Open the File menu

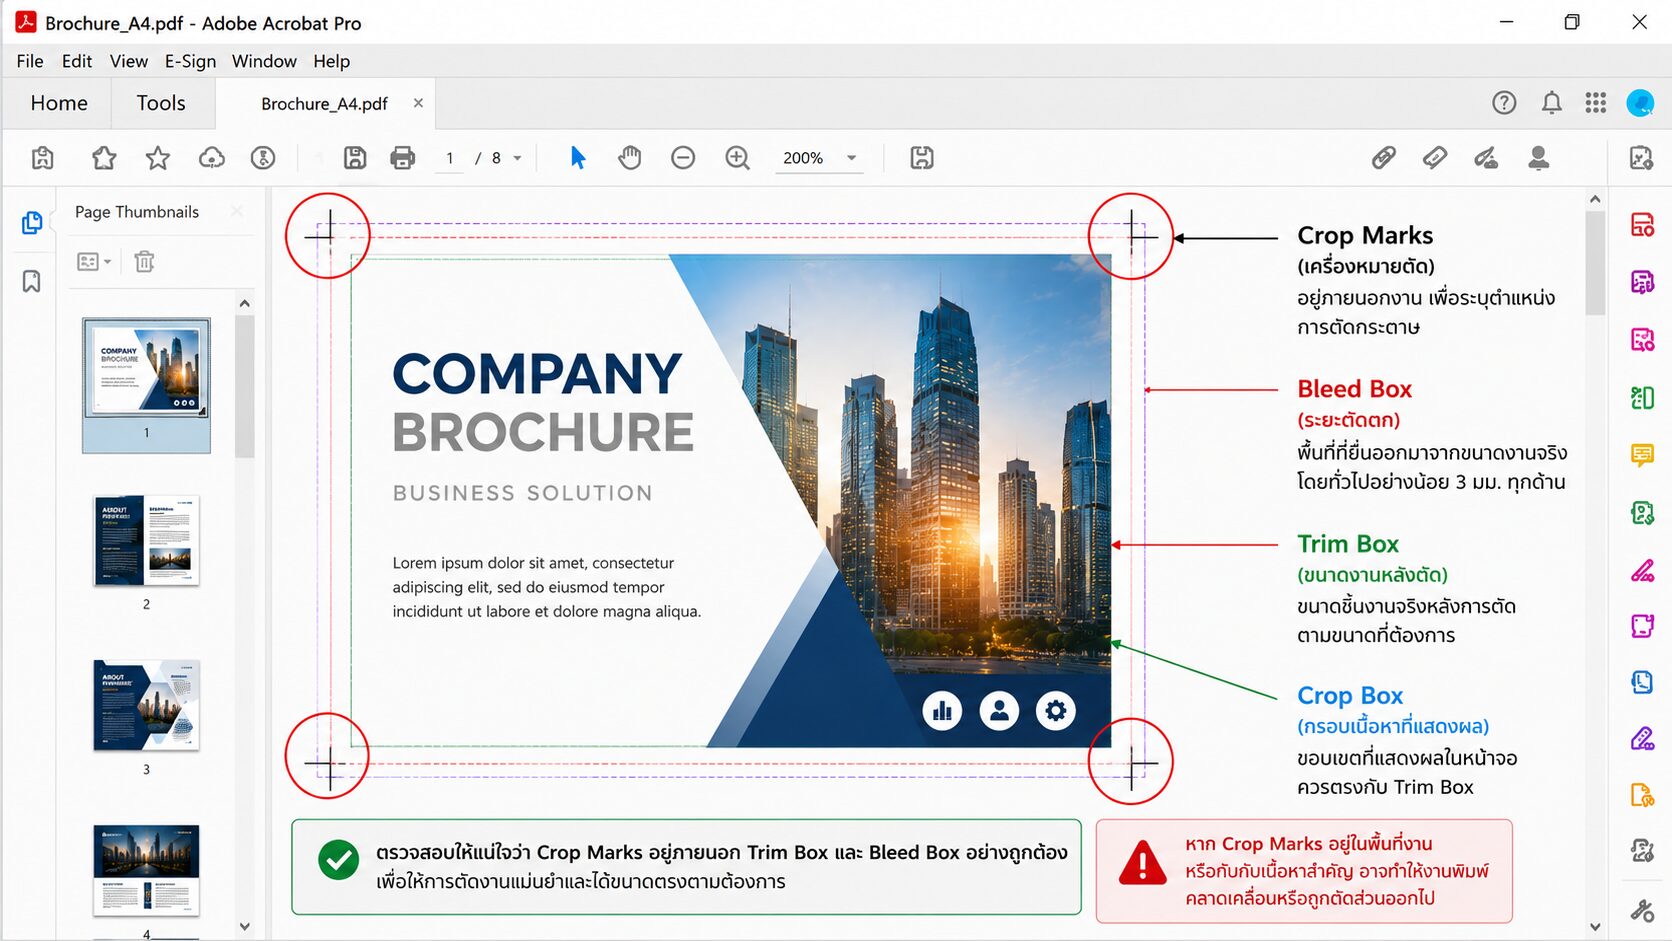[30, 61]
